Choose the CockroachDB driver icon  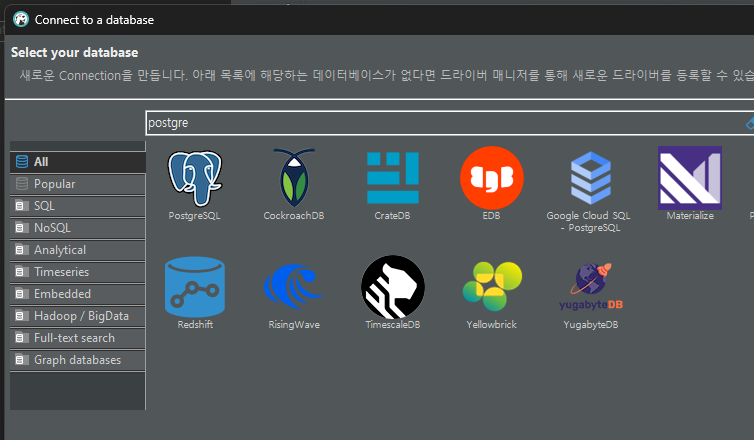pos(294,178)
